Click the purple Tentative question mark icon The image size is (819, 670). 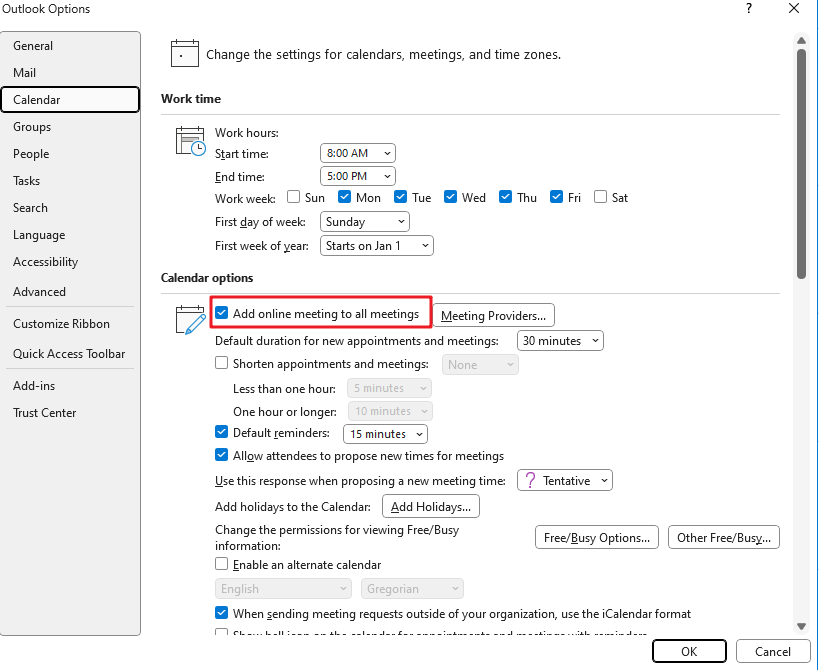click(x=530, y=480)
